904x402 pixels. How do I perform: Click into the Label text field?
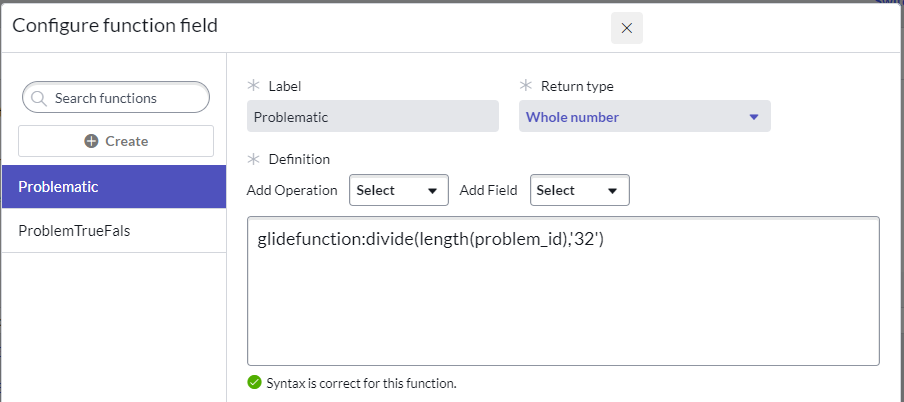[x=372, y=117]
